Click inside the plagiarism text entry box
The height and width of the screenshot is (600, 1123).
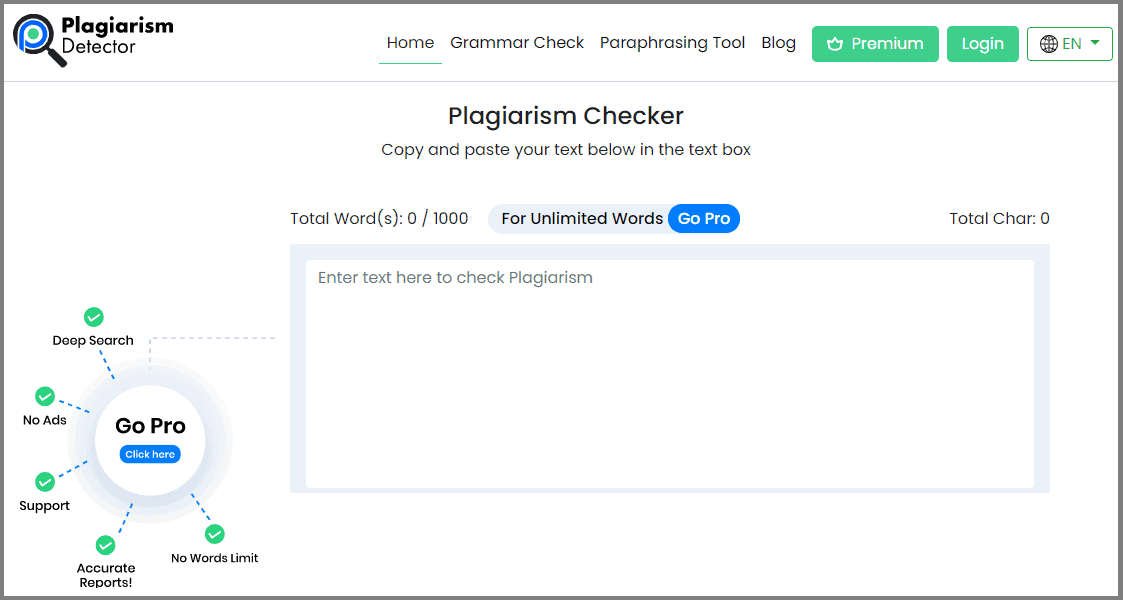670,374
